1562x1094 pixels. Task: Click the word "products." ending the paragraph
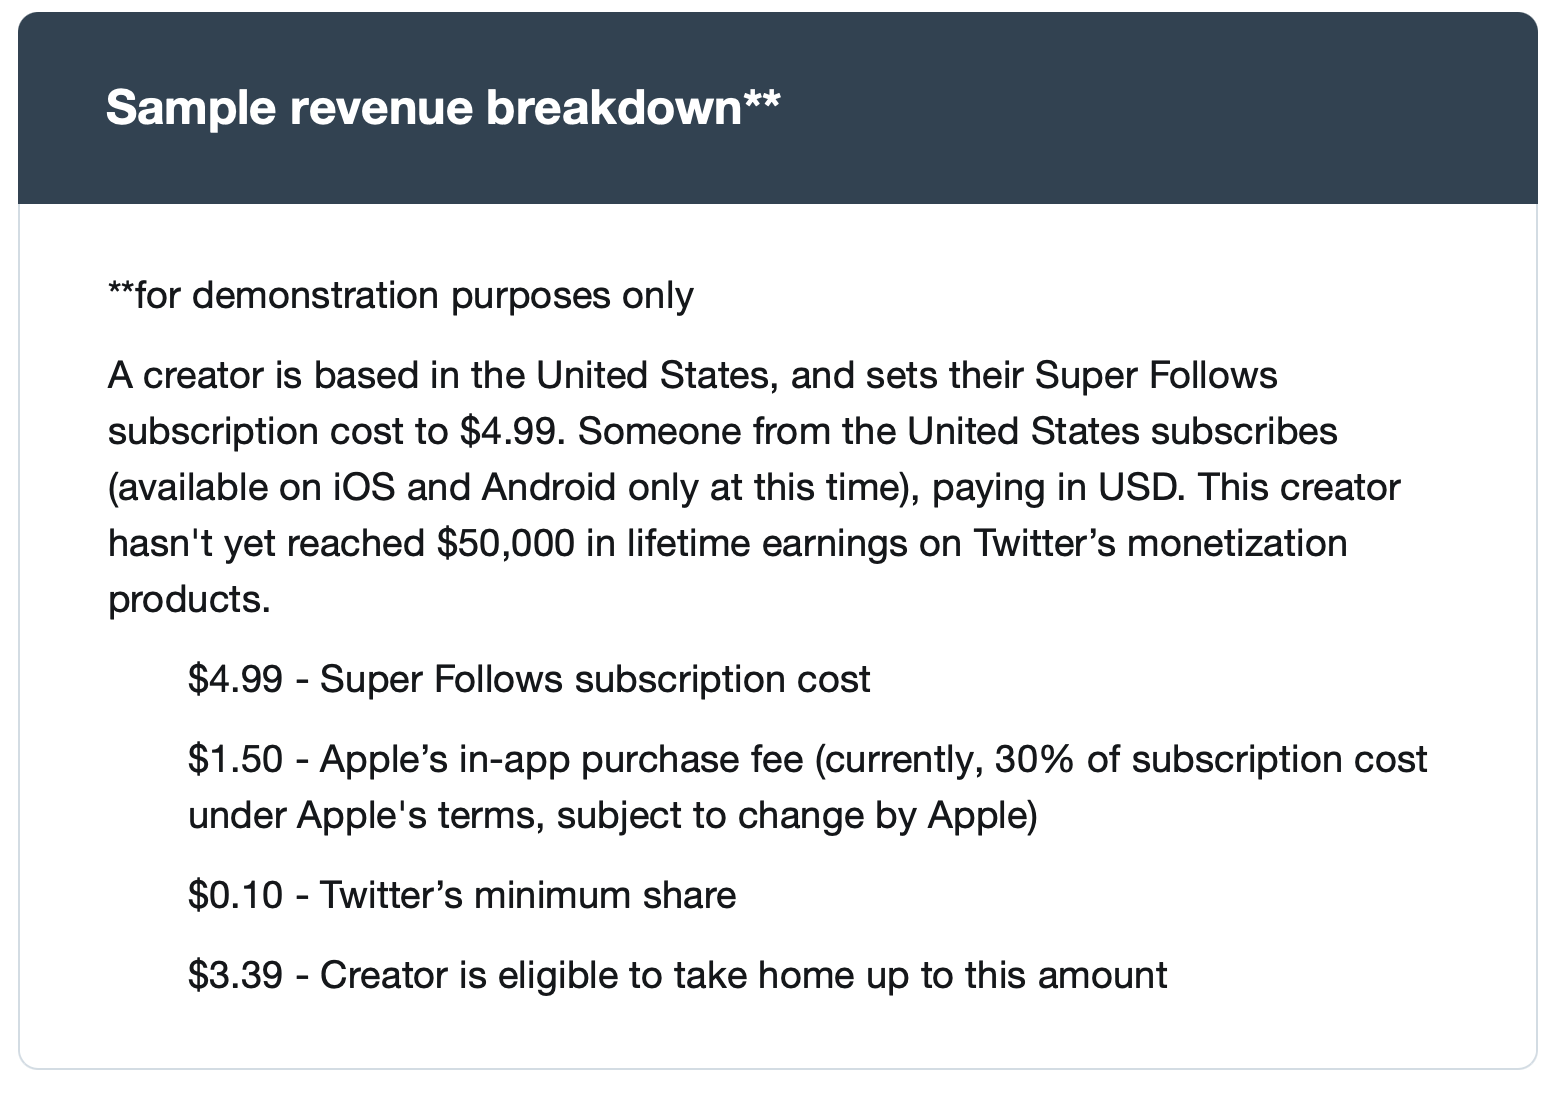click(x=189, y=600)
